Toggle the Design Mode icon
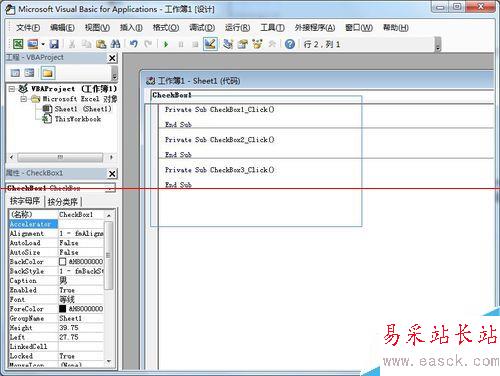The height and width of the screenshot is (376, 500). (x=210, y=44)
